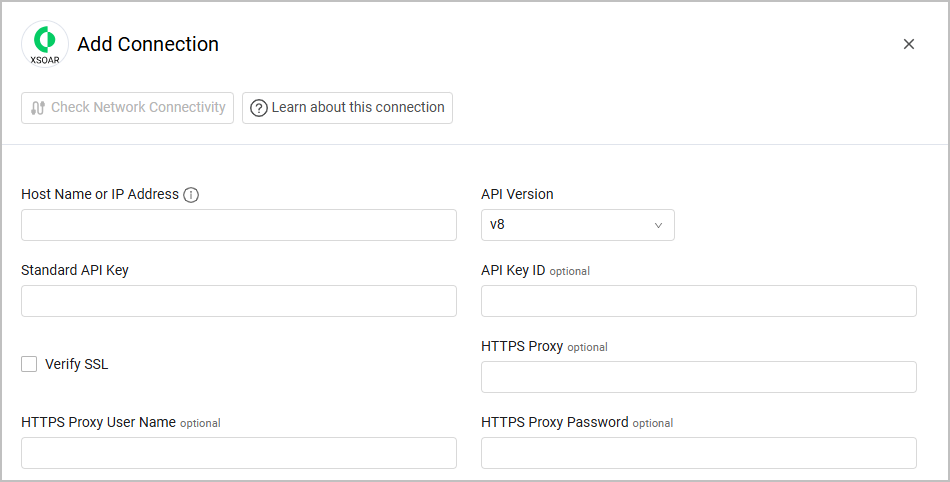Click the Host Name or IP Address label
Image resolution: width=950 pixels, height=482 pixels.
coord(100,194)
